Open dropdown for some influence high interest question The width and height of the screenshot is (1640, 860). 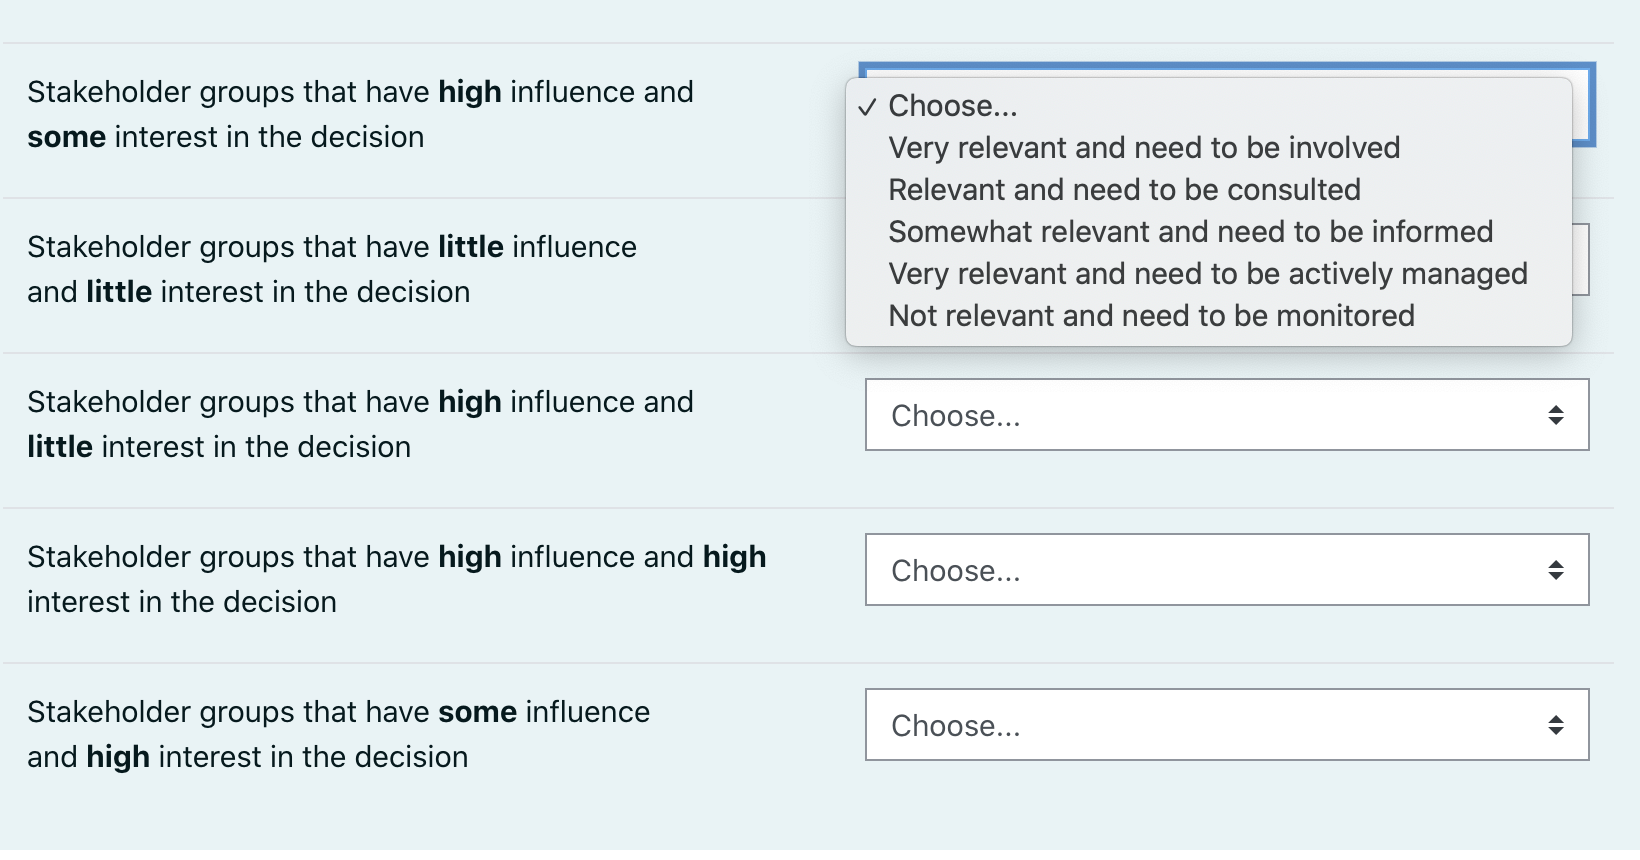pyautogui.click(x=1226, y=725)
